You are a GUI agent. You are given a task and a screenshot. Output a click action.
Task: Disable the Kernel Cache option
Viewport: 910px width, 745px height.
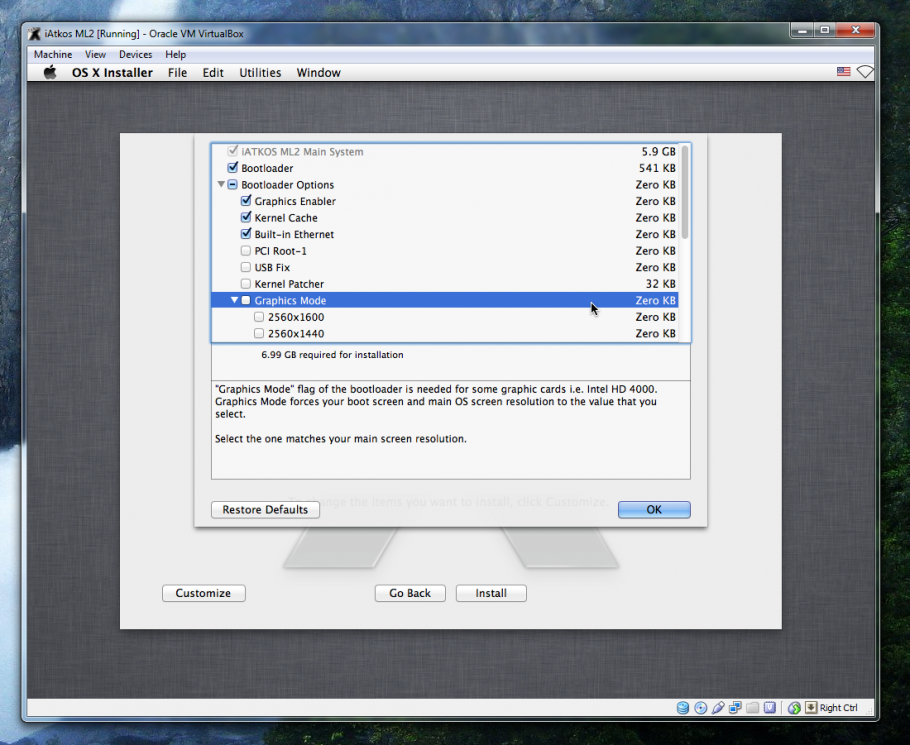click(x=246, y=218)
